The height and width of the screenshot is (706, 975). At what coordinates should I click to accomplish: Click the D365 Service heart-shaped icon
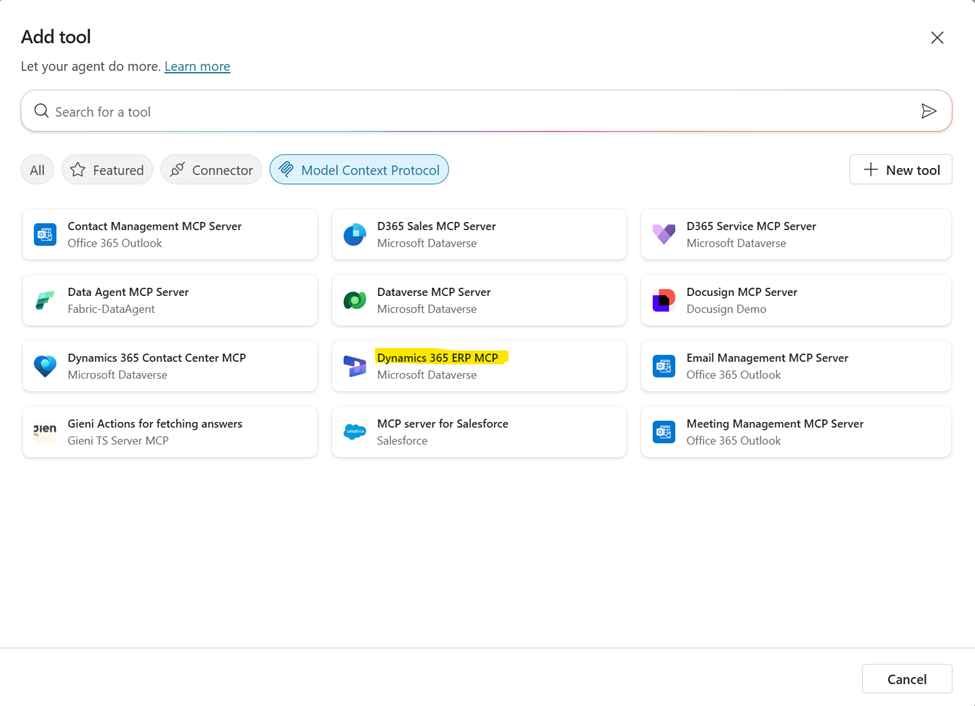(663, 235)
